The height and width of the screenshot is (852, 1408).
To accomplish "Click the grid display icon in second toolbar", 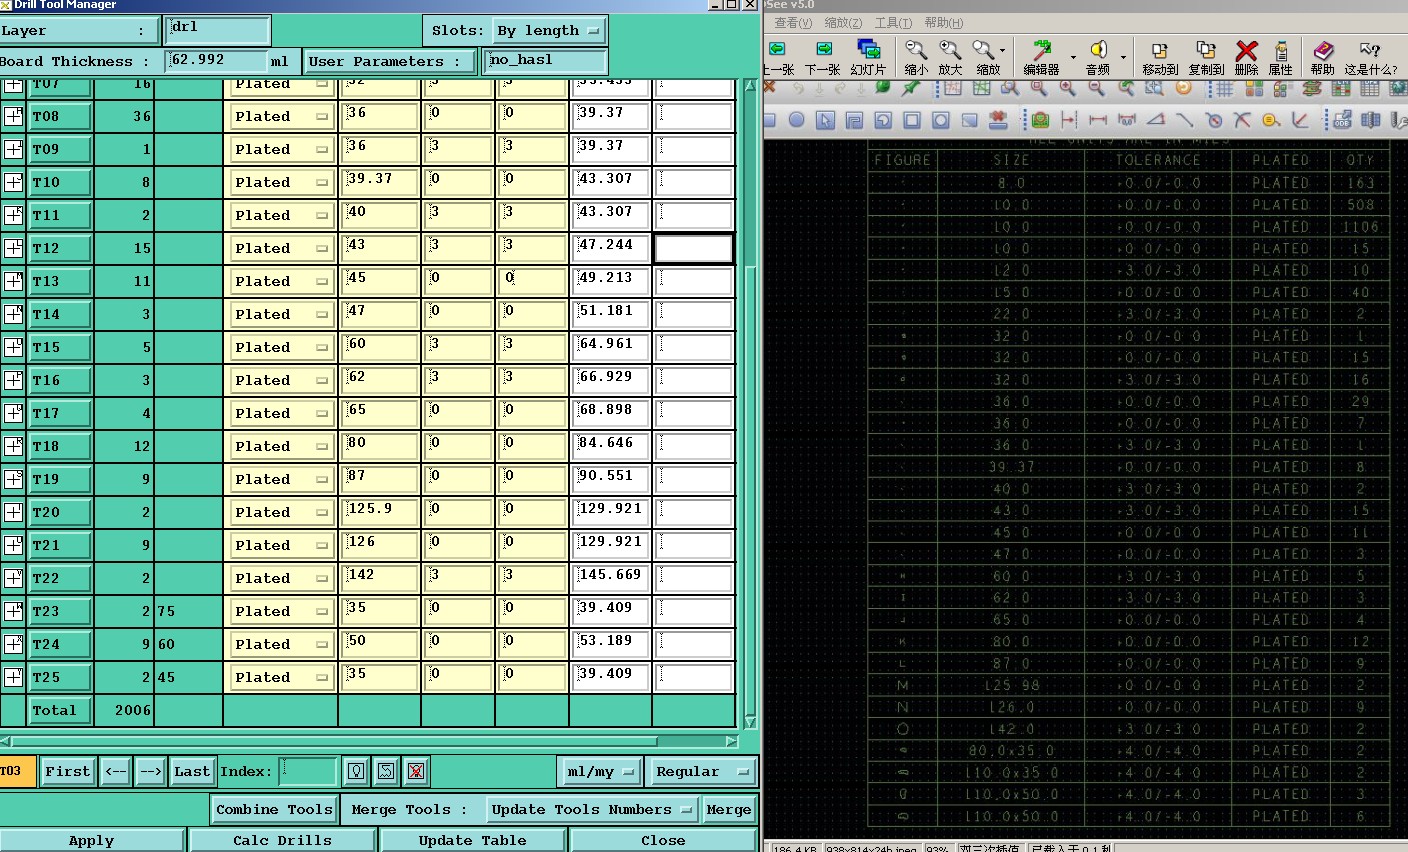I will [x=1224, y=88].
